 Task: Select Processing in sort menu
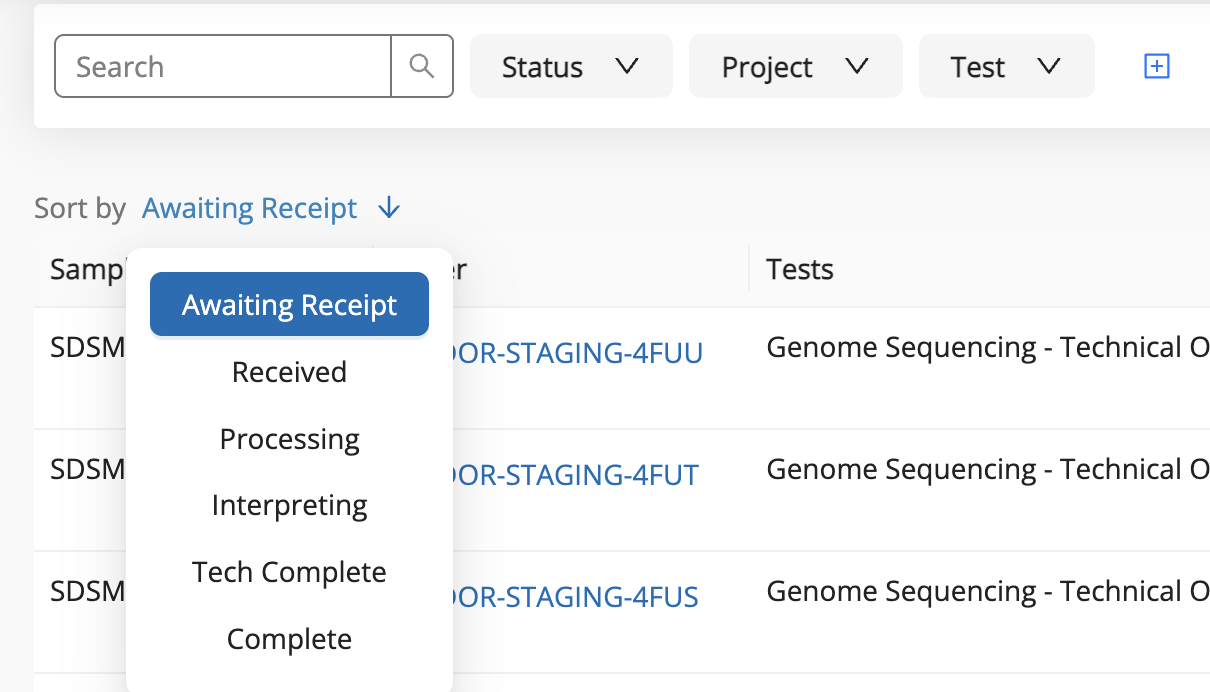289,438
